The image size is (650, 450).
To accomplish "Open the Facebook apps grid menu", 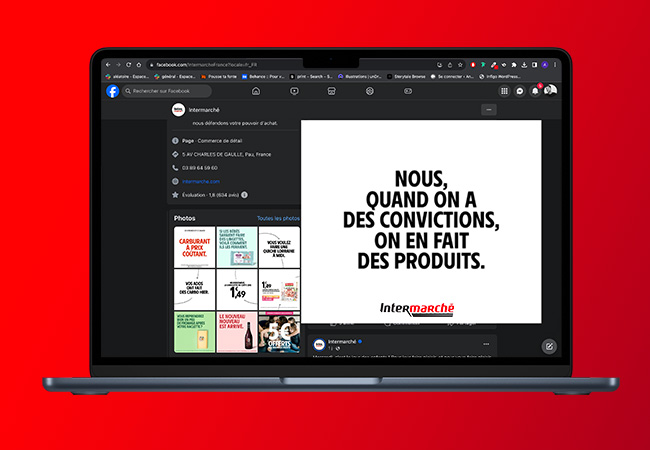I will [x=503, y=91].
